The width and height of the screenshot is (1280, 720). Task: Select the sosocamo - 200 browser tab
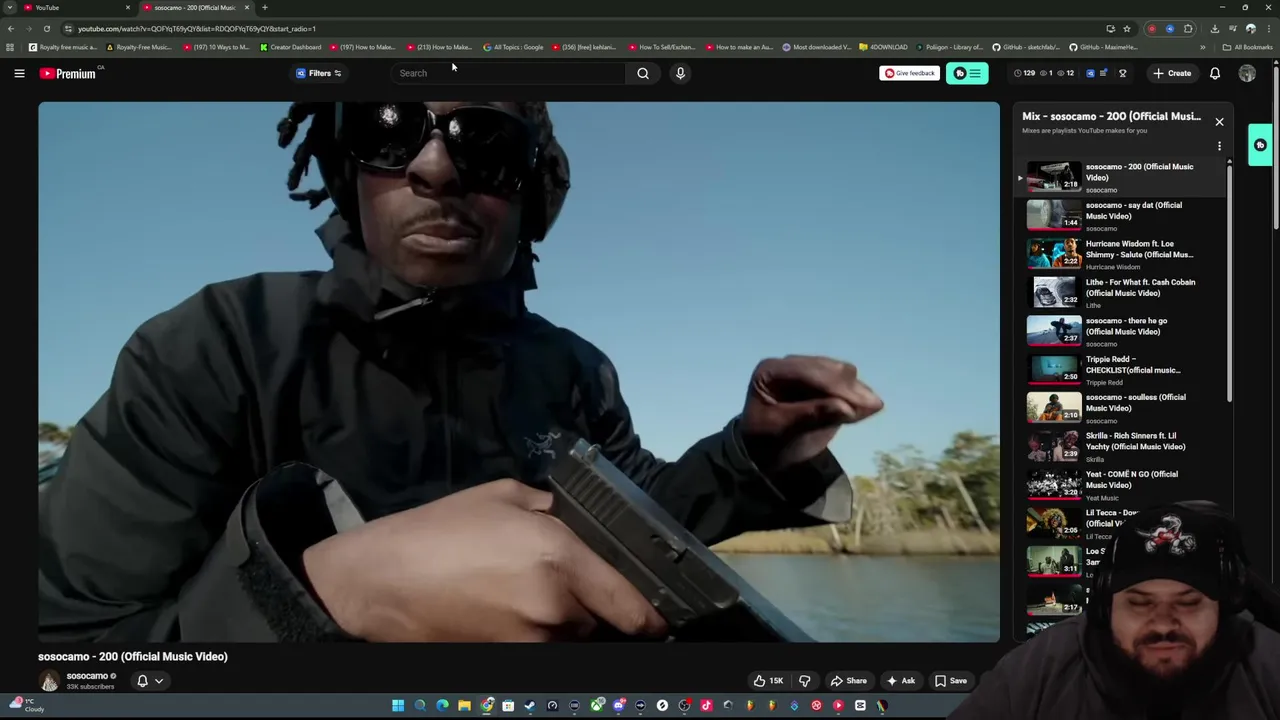(x=195, y=8)
